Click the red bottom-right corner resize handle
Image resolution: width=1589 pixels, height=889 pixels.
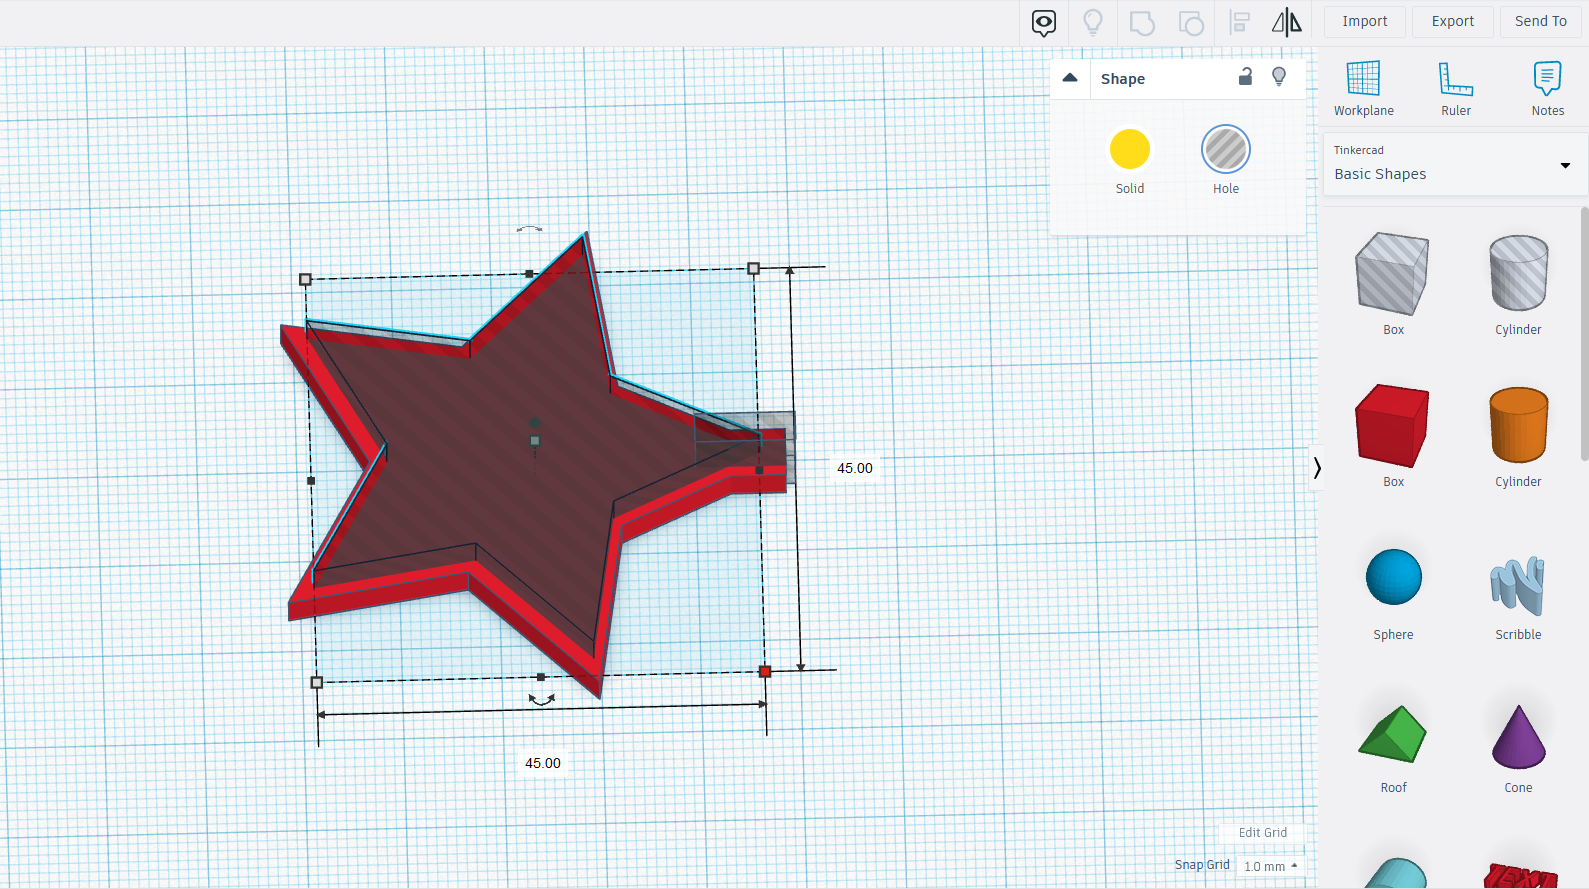pyautogui.click(x=765, y=671)
